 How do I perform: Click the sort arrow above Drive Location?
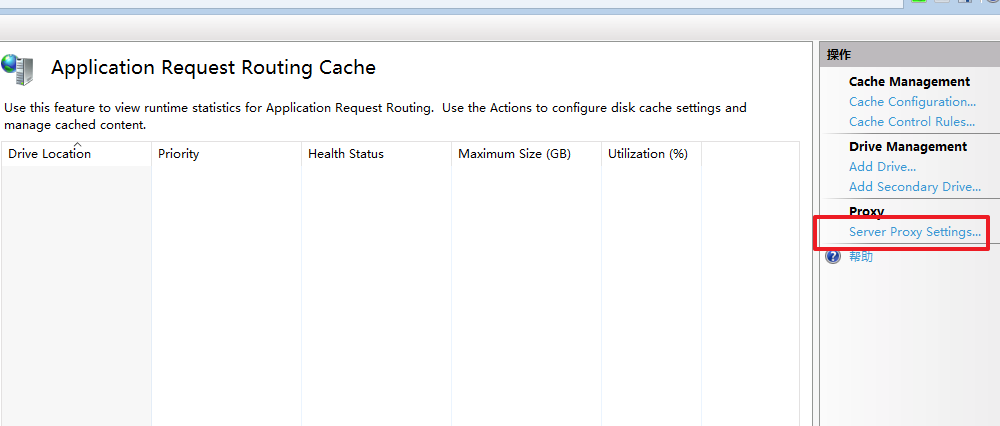(78, 145)
